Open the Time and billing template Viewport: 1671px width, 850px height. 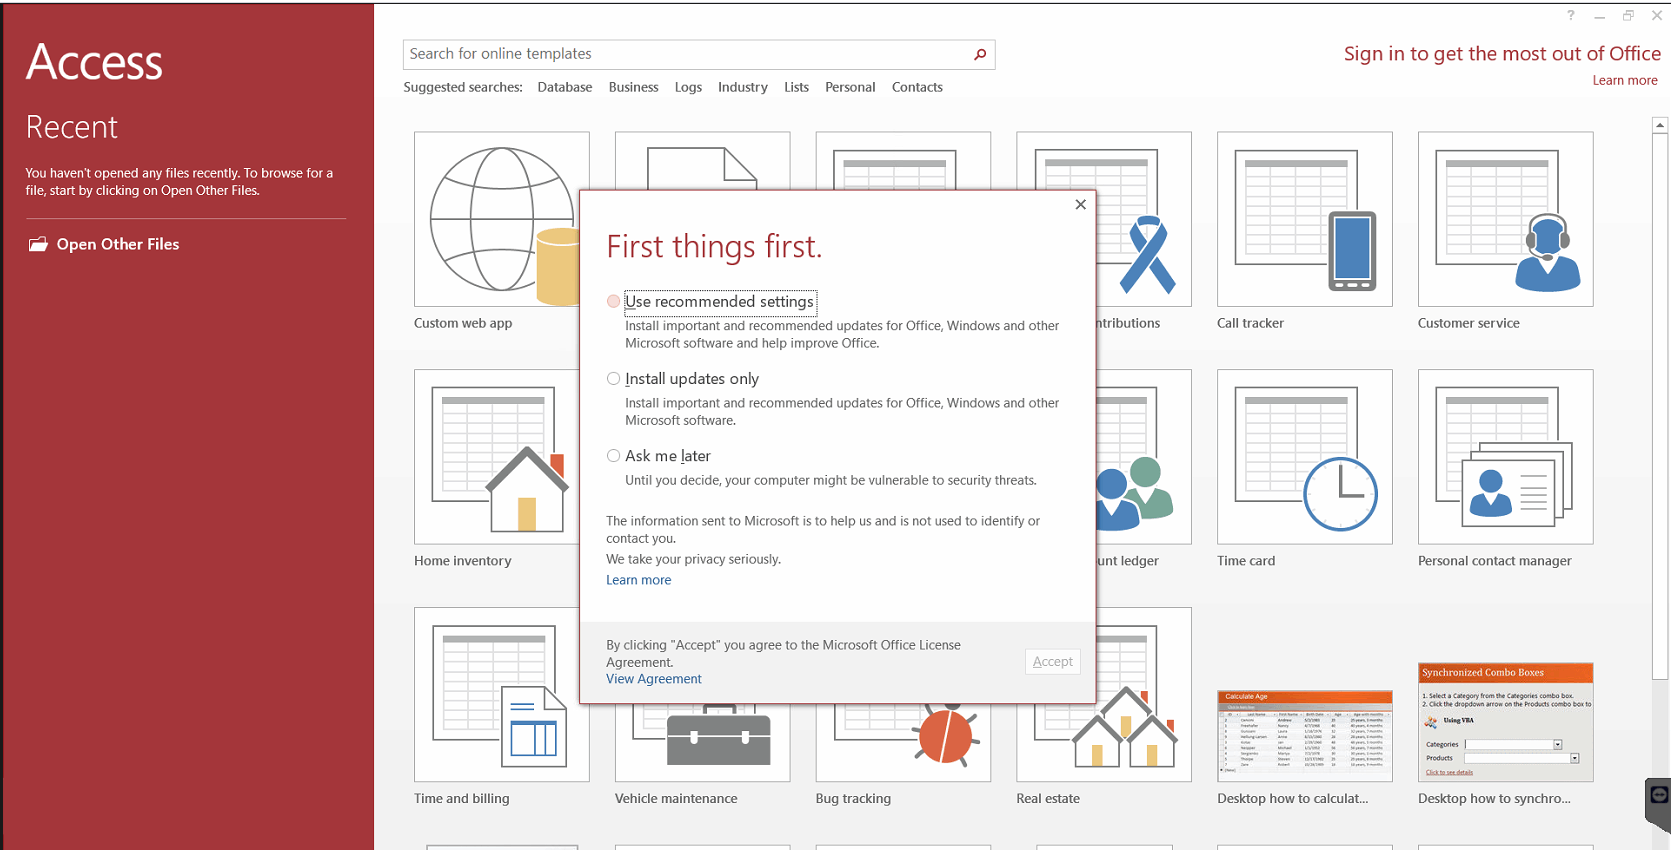point(501,695)
